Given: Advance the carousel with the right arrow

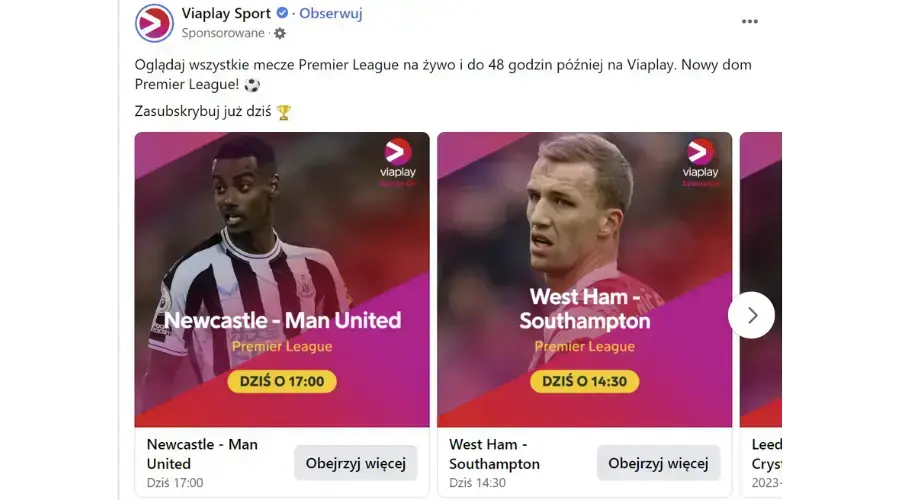Looking at the screenshot, I should 751,315.
